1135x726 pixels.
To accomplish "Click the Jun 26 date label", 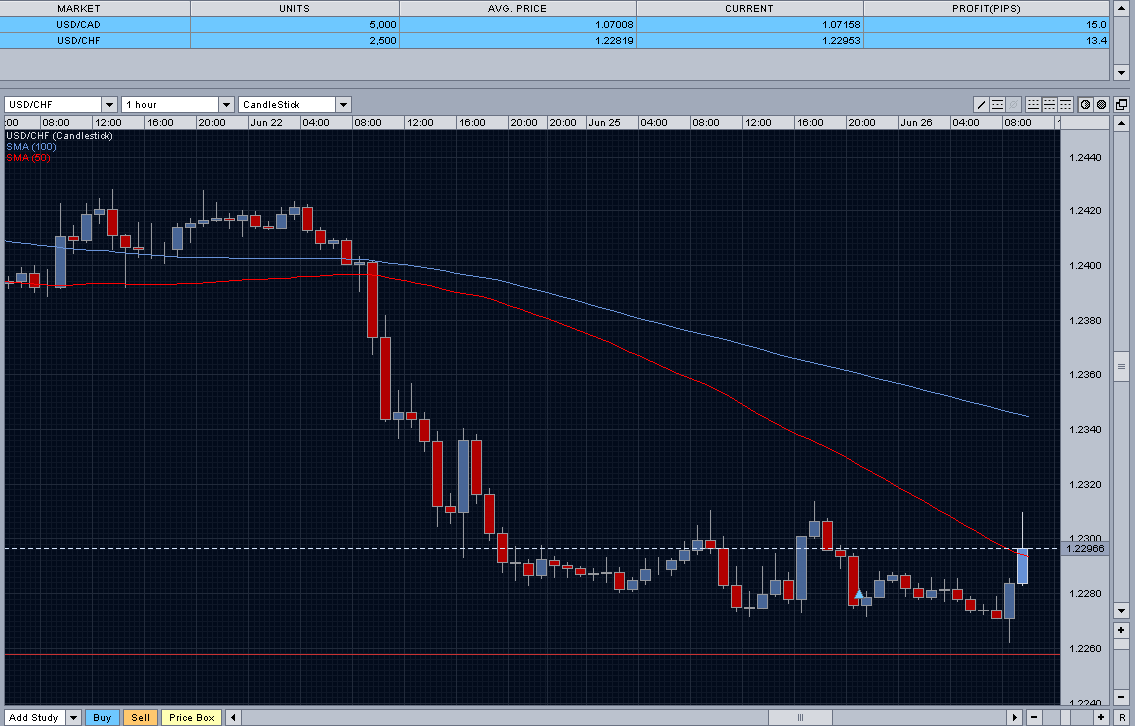I will point(916,122).
